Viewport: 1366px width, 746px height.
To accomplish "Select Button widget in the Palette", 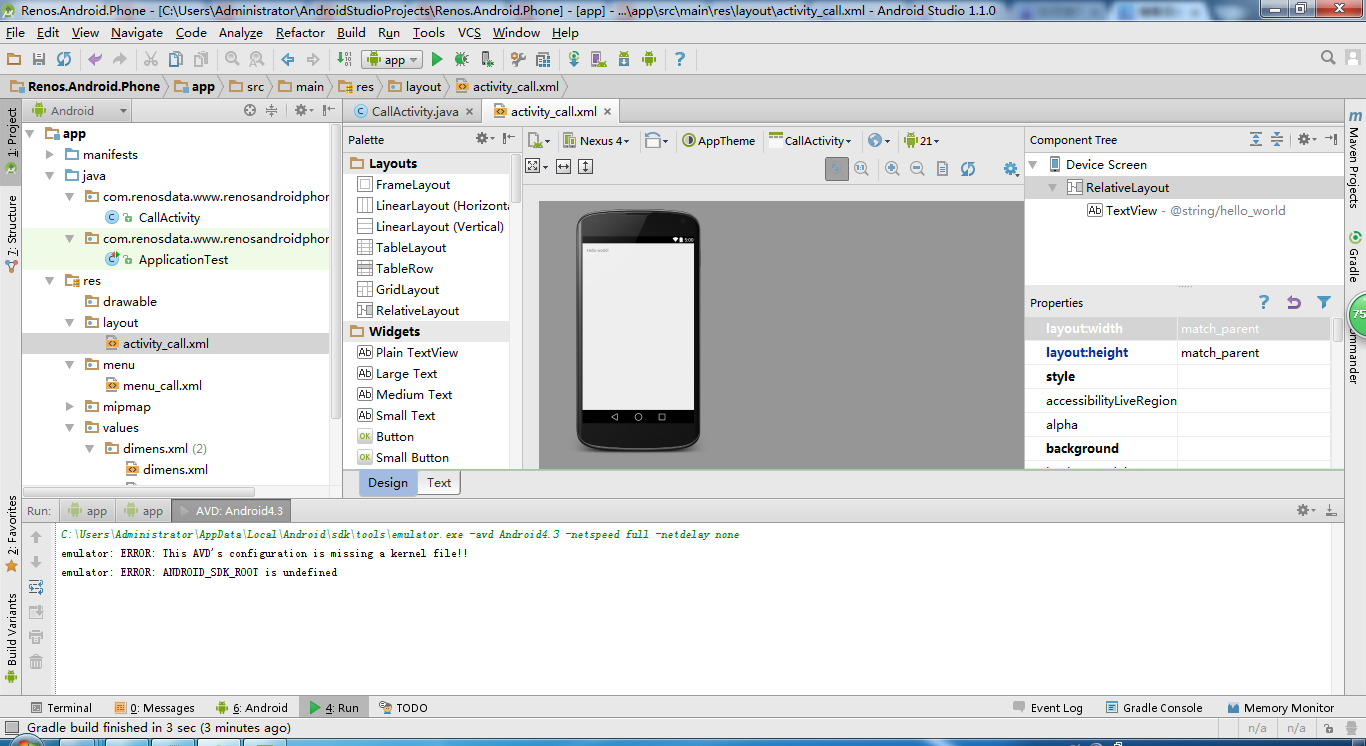I will pos(395,436).
